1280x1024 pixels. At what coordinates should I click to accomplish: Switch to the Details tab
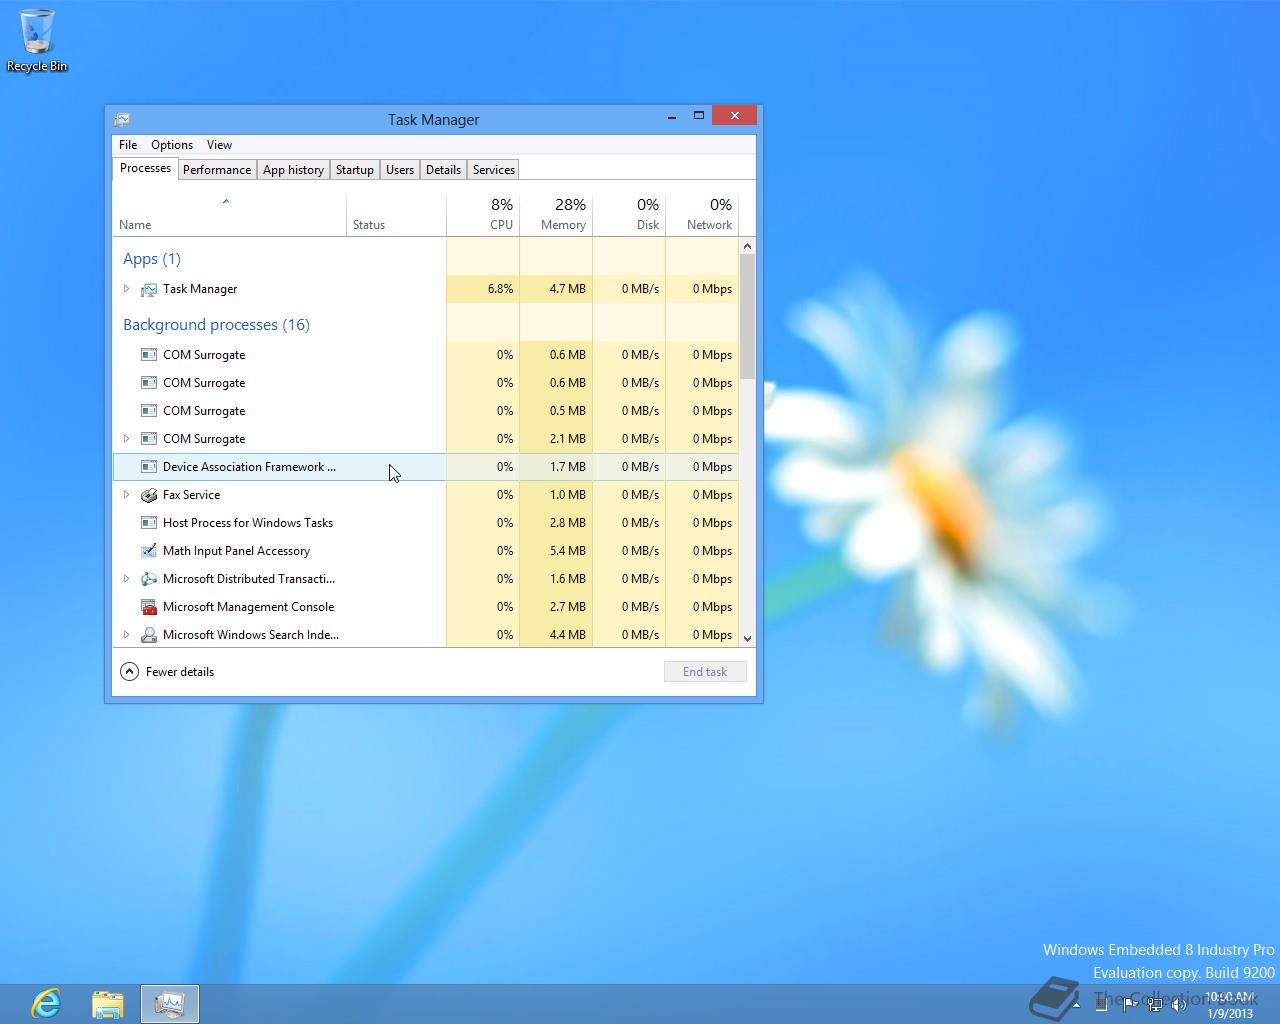coord(443,170)
